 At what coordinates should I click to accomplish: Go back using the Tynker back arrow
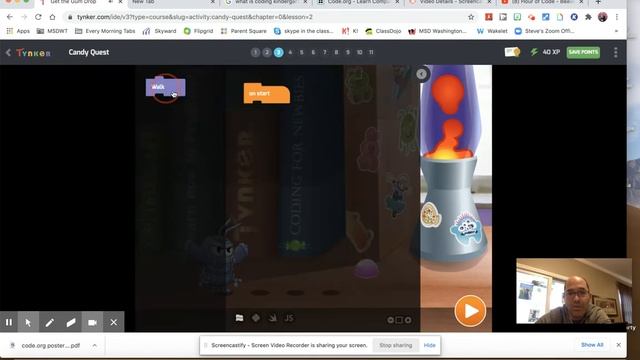point(8,52)
